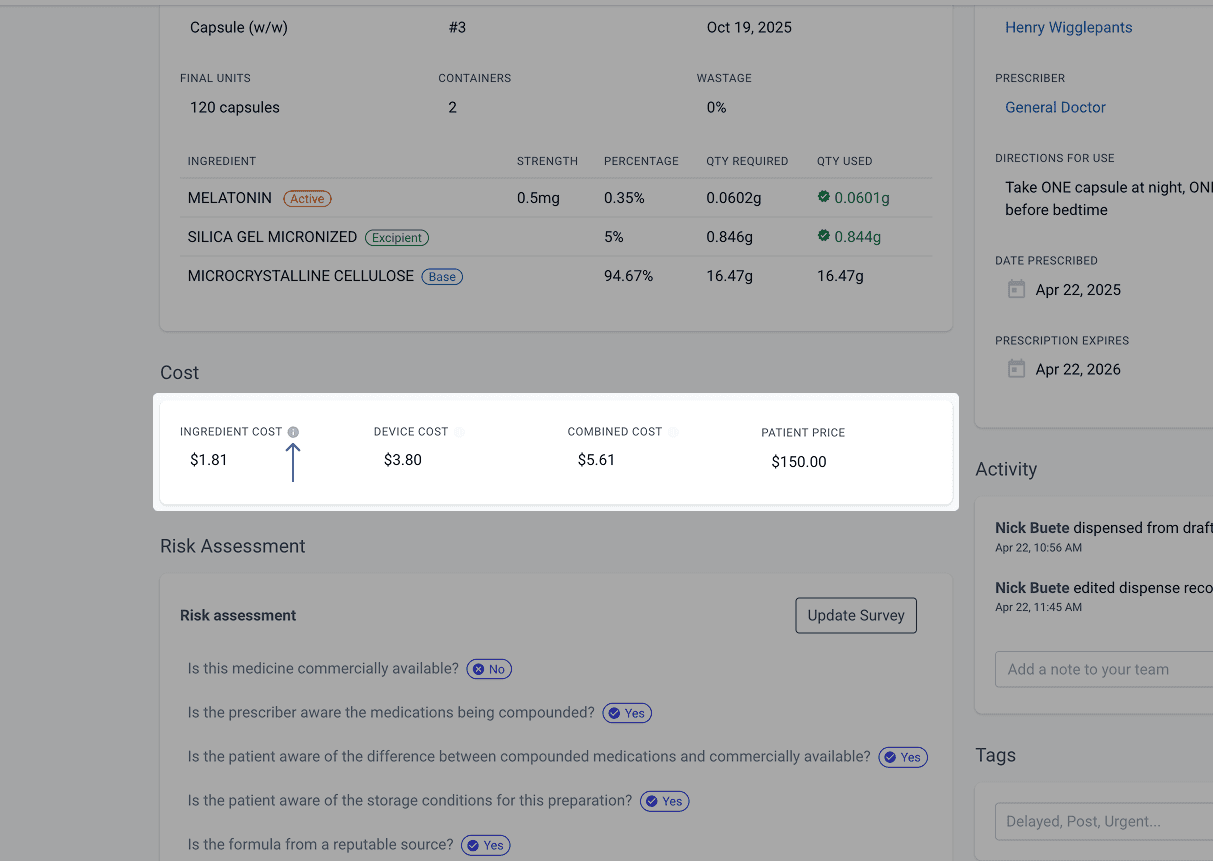Click the directions text 'Take ONE capsule at night'
Image resolution: width=1213 pixels, height=861 pixels.
[1109, 187]
